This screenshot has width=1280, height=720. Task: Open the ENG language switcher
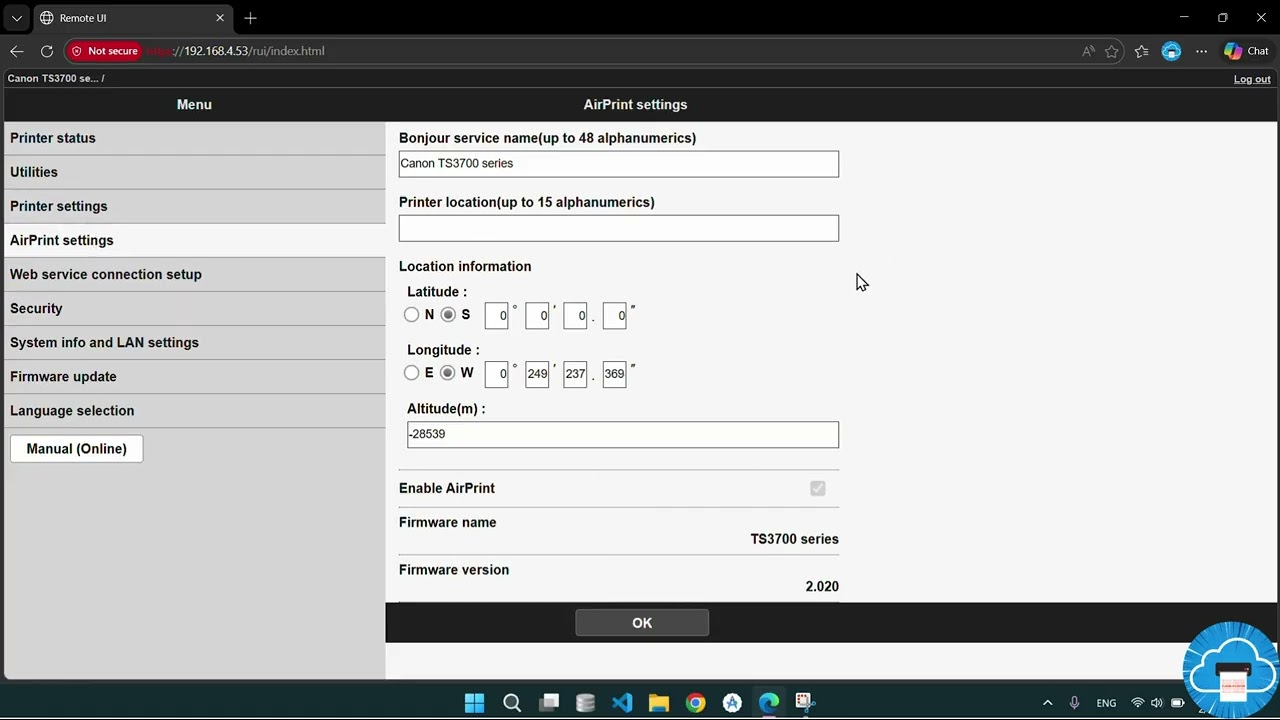point(1106,703)
